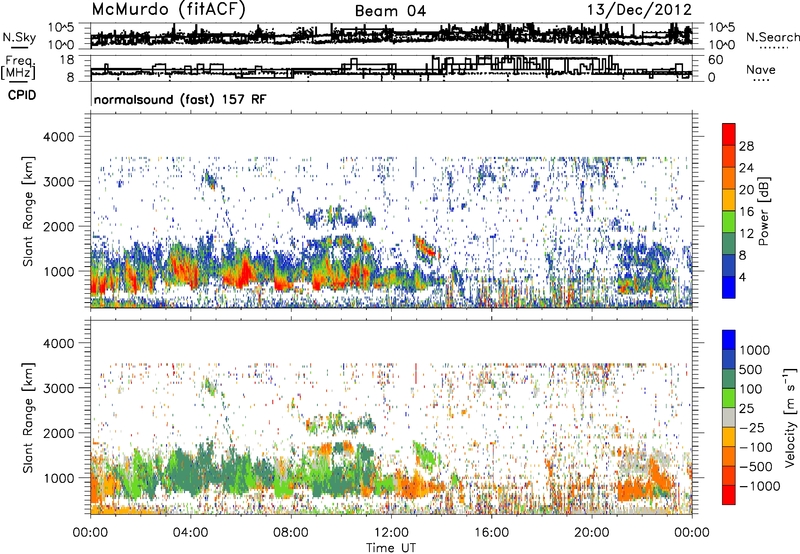Select the 'N.Sky' legend label

pos(19,37)
